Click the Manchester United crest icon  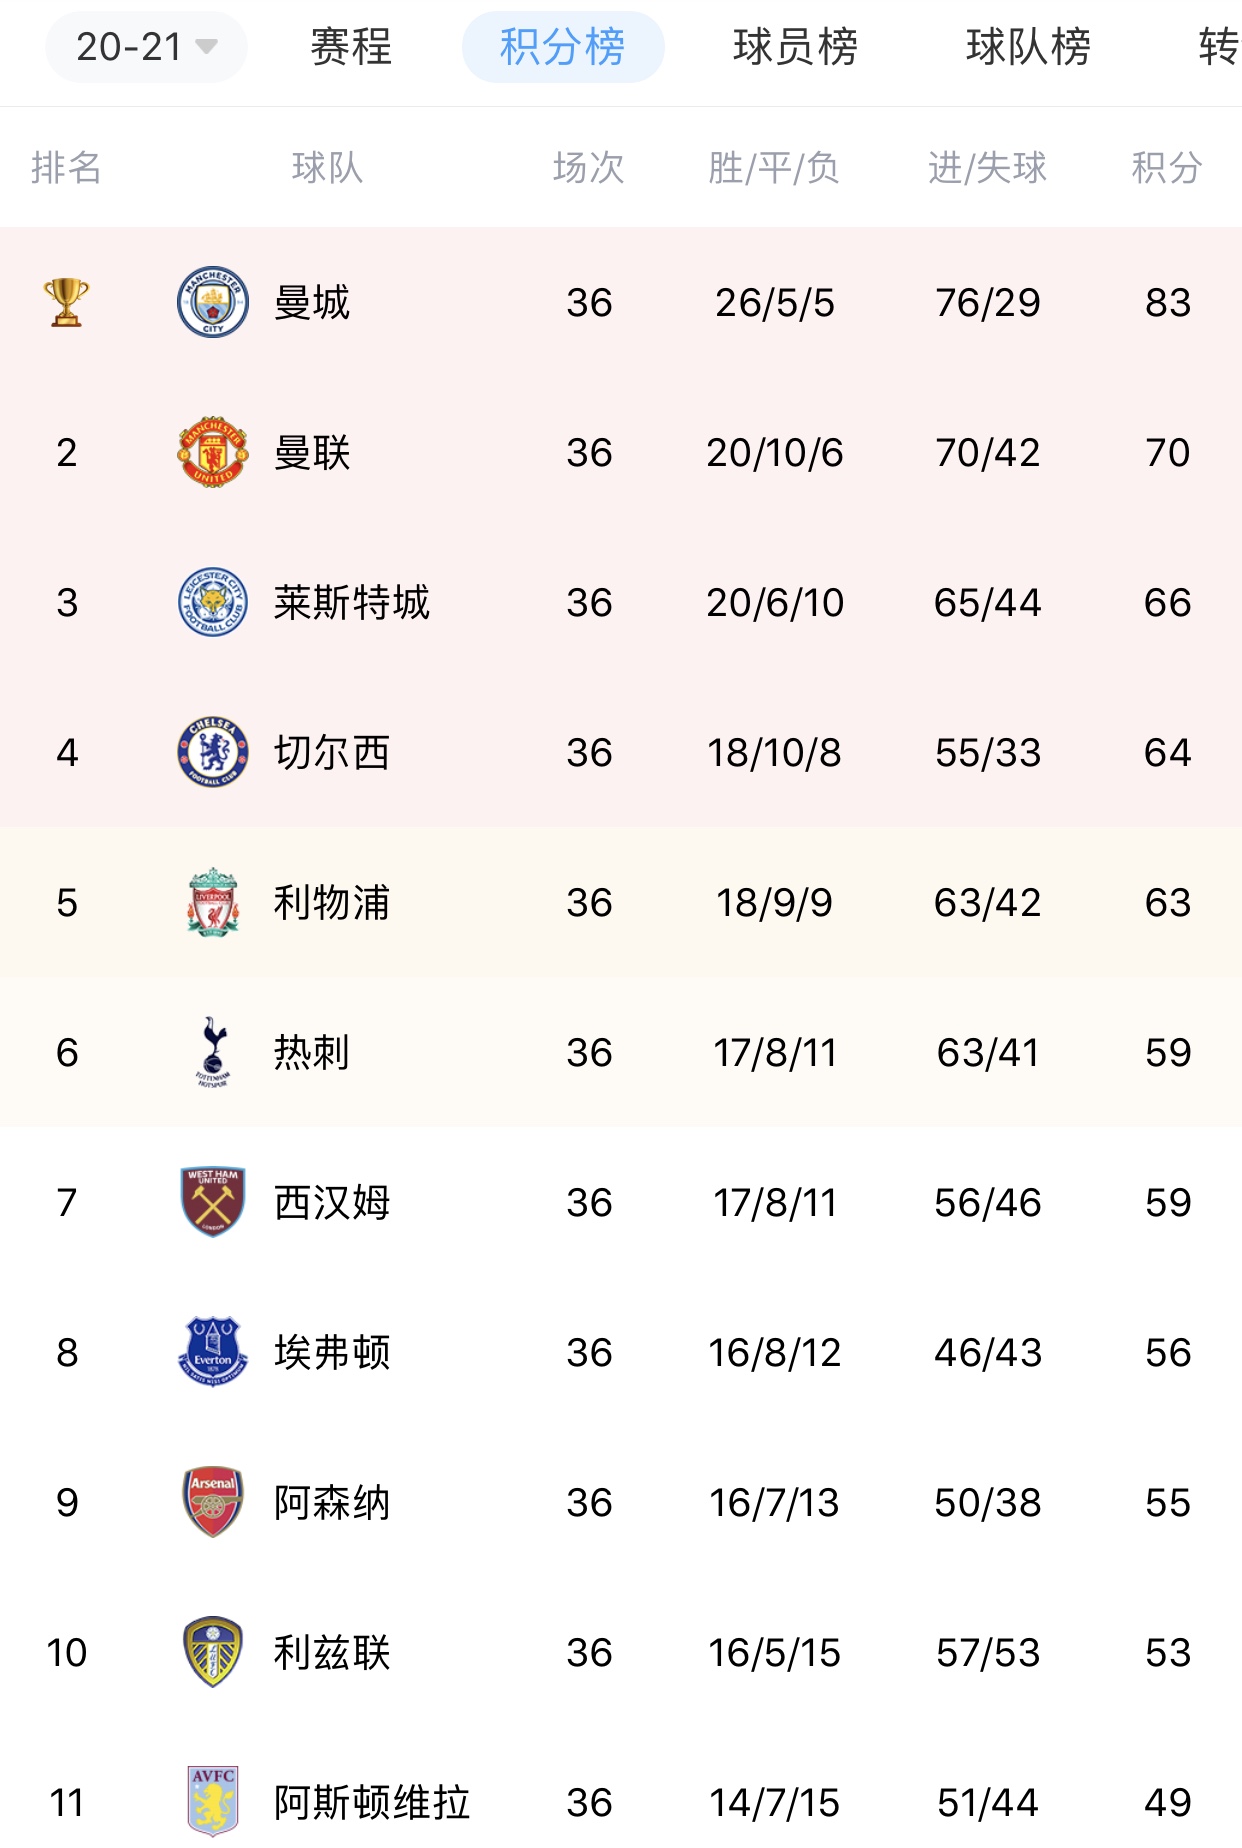213,452
